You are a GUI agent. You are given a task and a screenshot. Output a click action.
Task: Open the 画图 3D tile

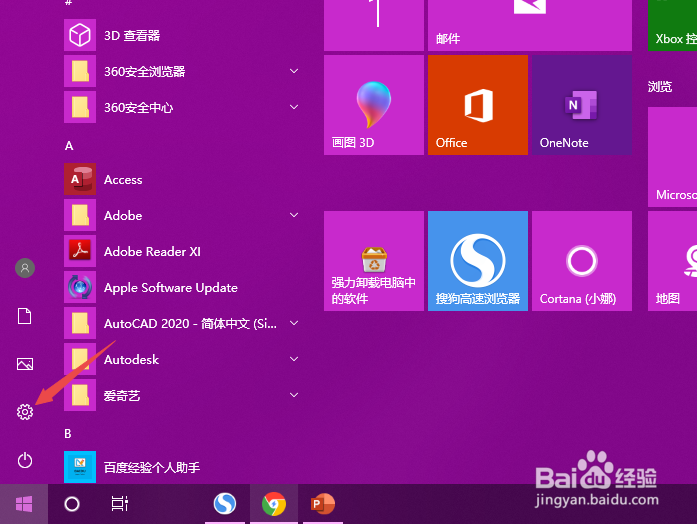374,105
